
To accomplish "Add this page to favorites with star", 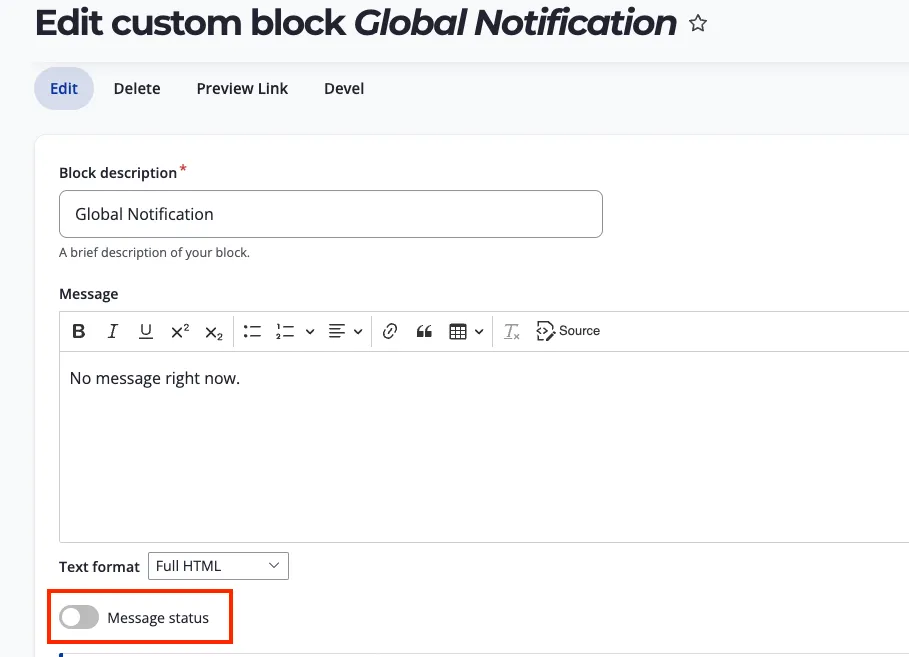I will pos(698,23).
